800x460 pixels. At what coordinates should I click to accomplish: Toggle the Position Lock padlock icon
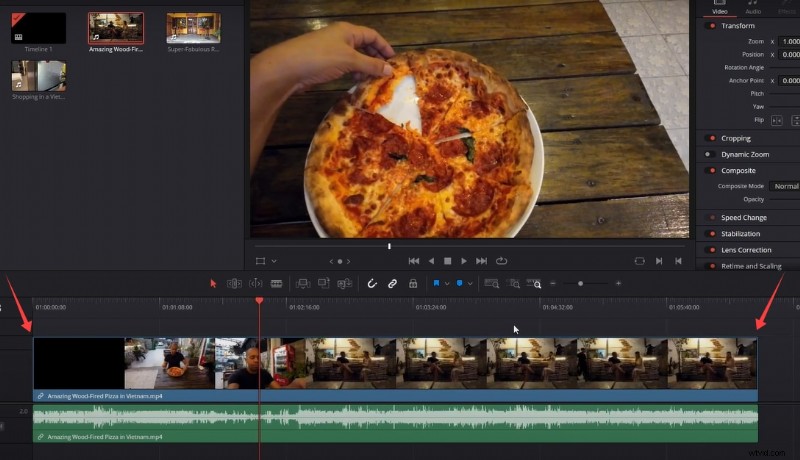point(413,284)
